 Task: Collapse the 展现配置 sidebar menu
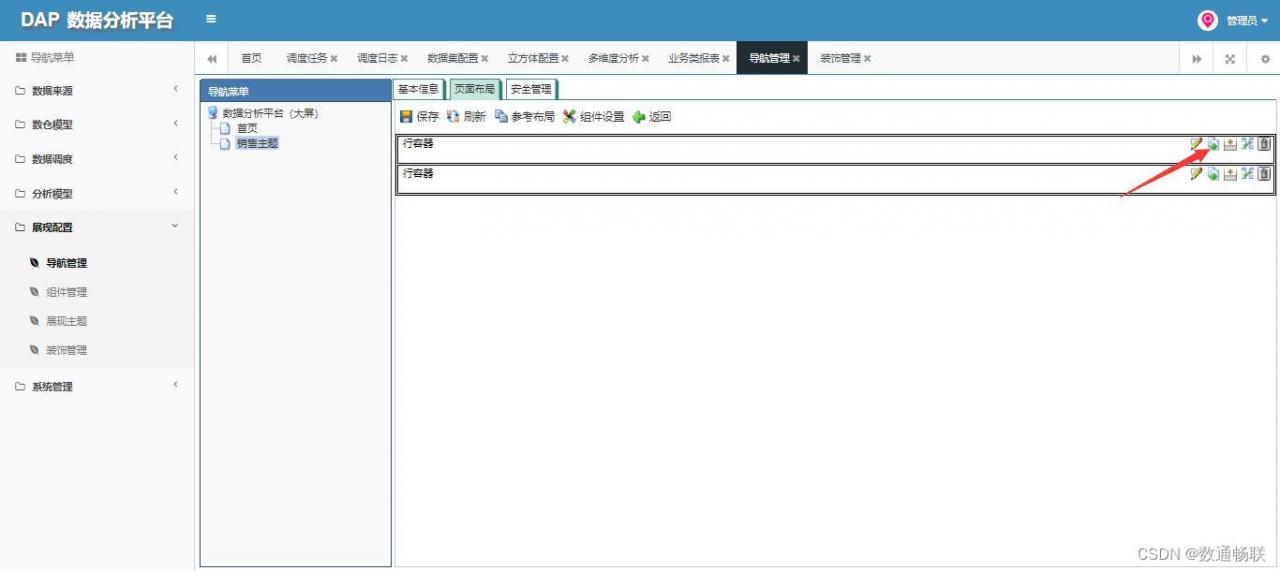tap(97, 227)
